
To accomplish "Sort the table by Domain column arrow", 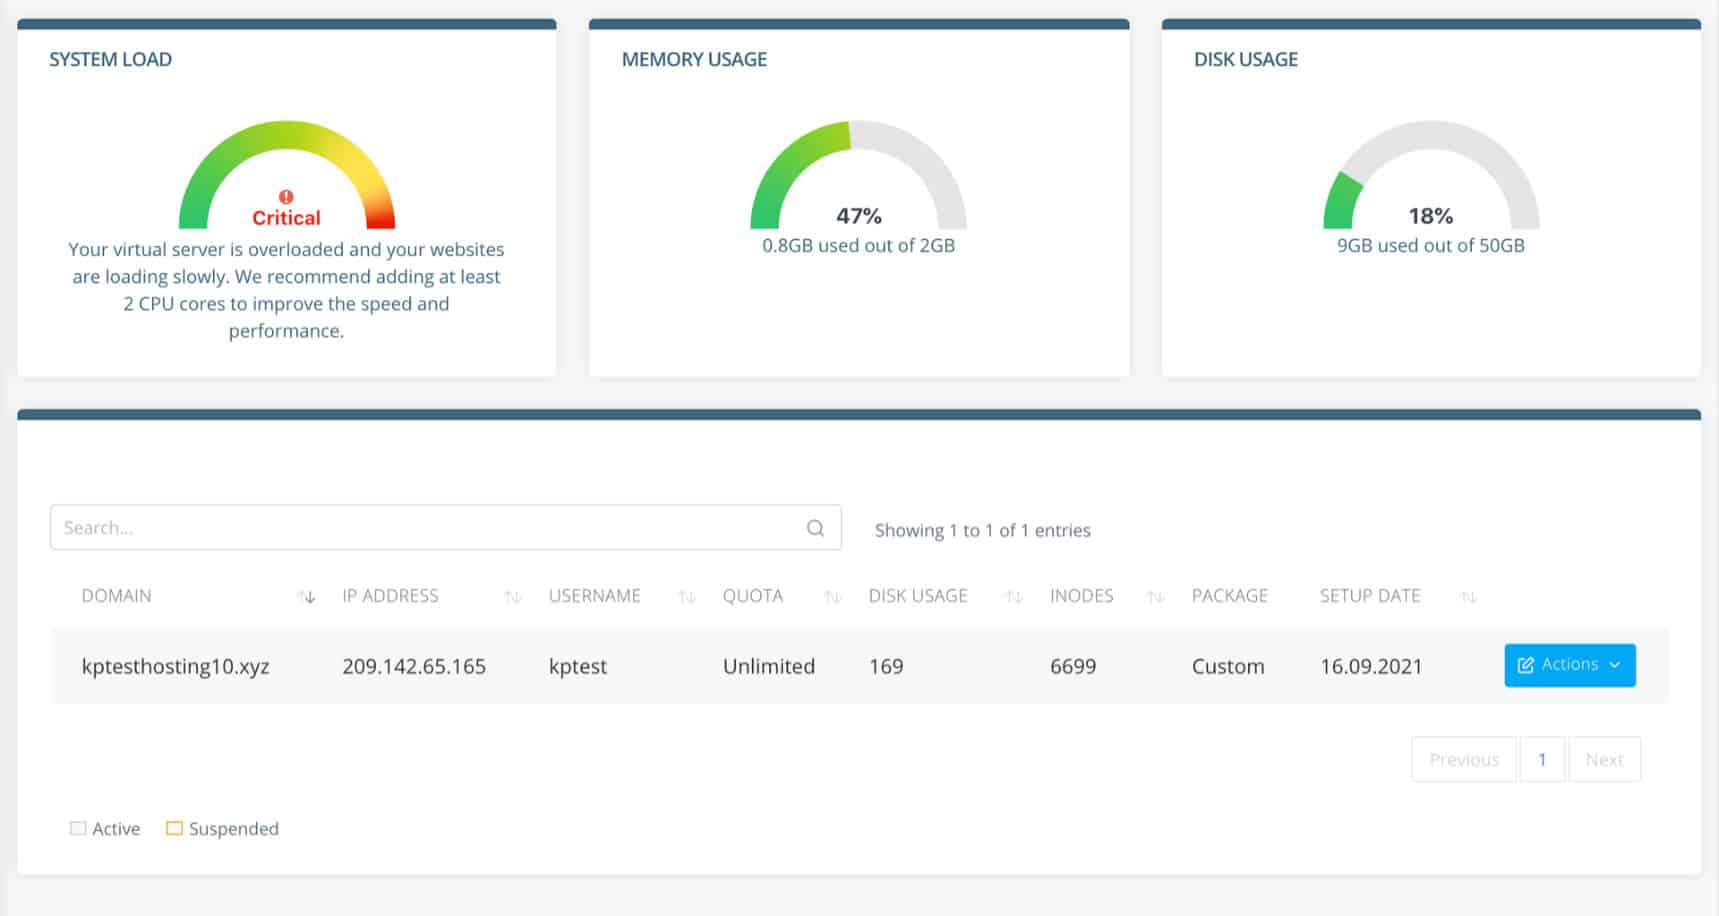I will (x=307, y=597).
